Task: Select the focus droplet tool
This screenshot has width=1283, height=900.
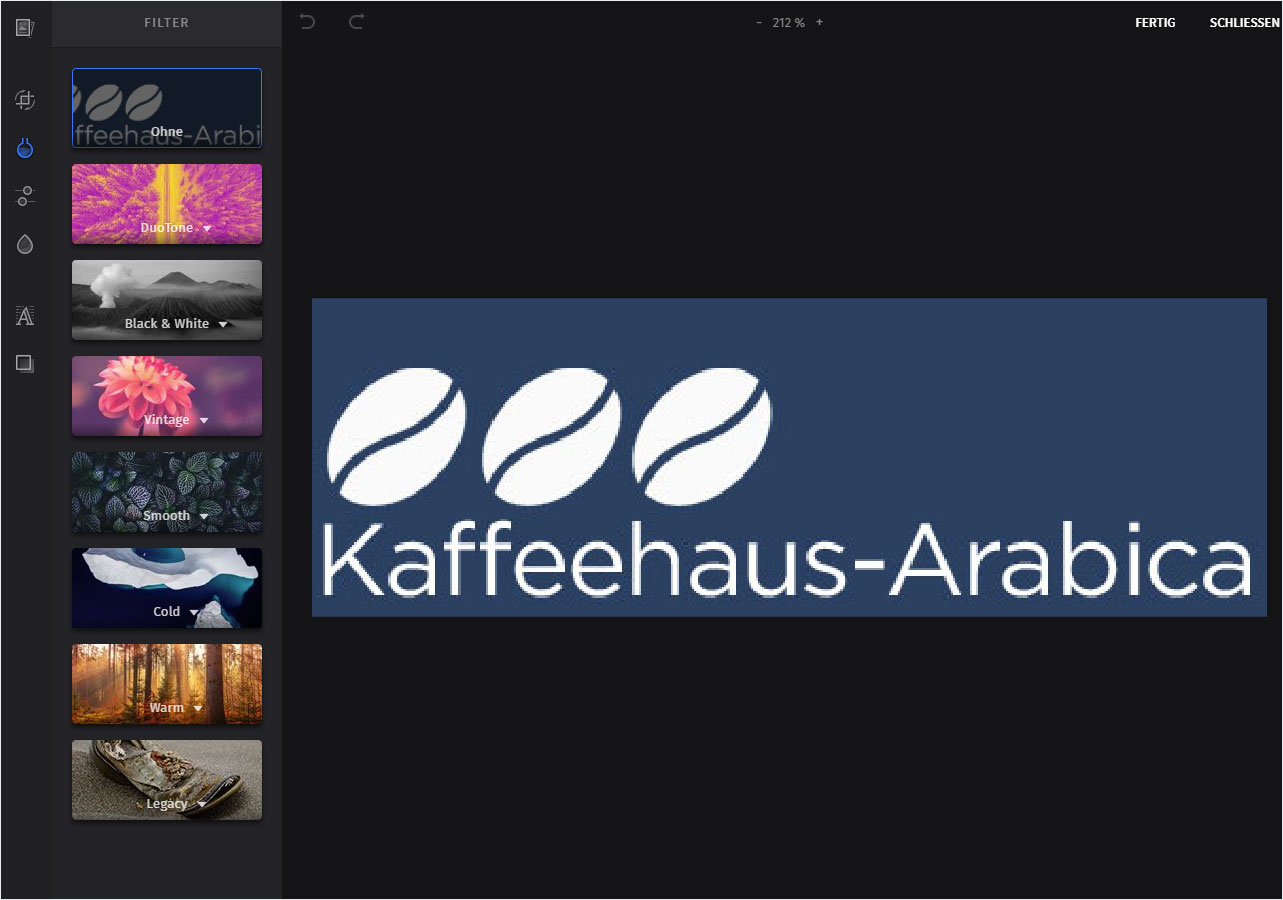Action: pyautogui.click(x=25, y=244)
